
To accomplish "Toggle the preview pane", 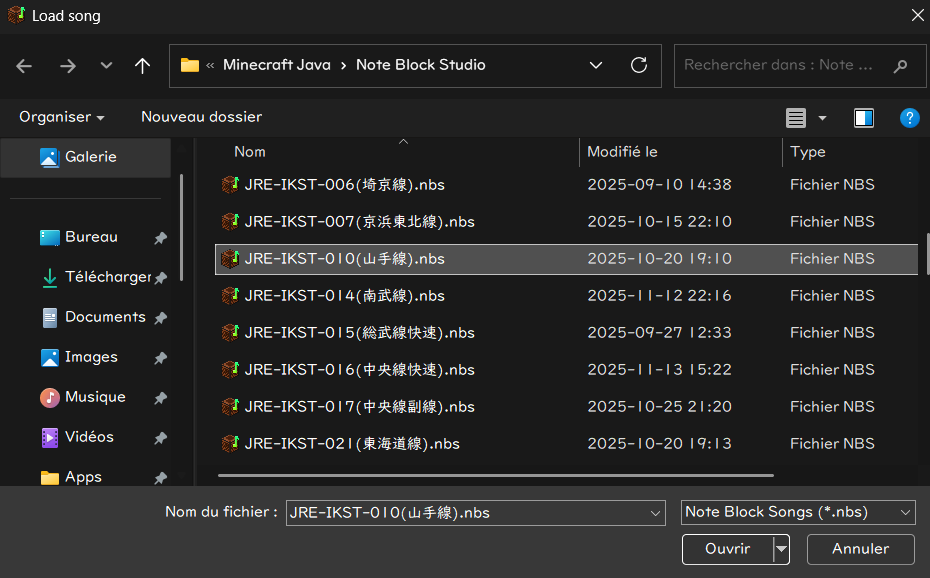I will click(x=864, y=118).
